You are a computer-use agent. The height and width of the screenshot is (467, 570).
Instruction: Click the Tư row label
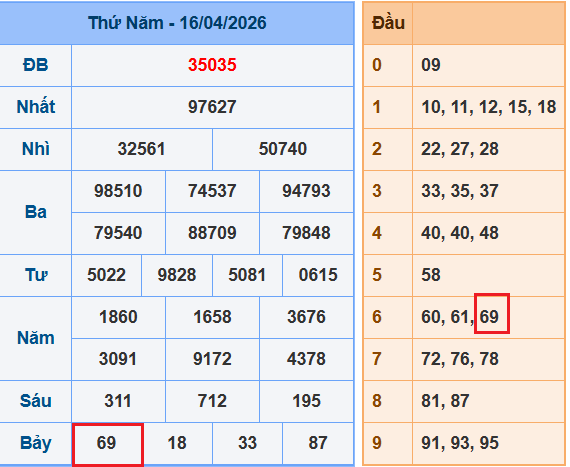click(36, 275)
